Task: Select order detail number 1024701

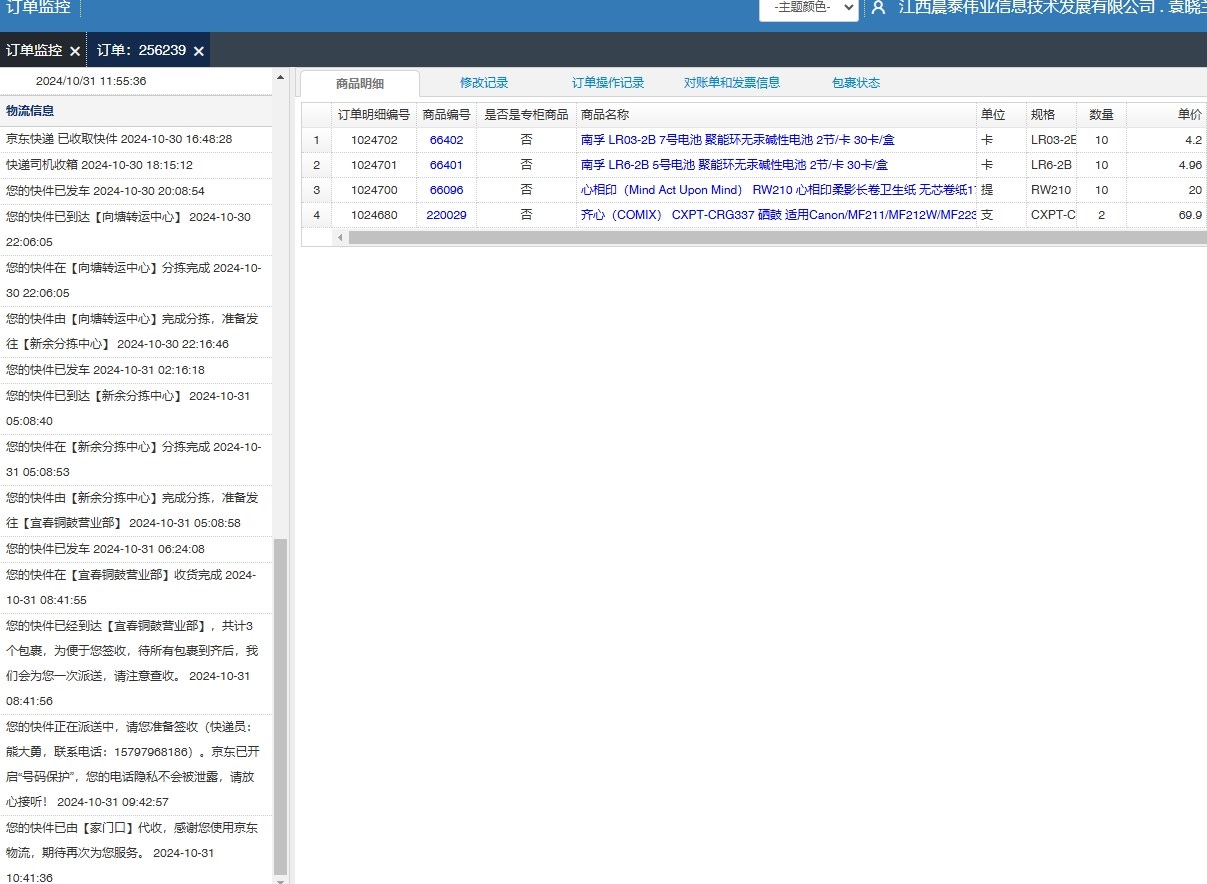Action: point(374,165)
